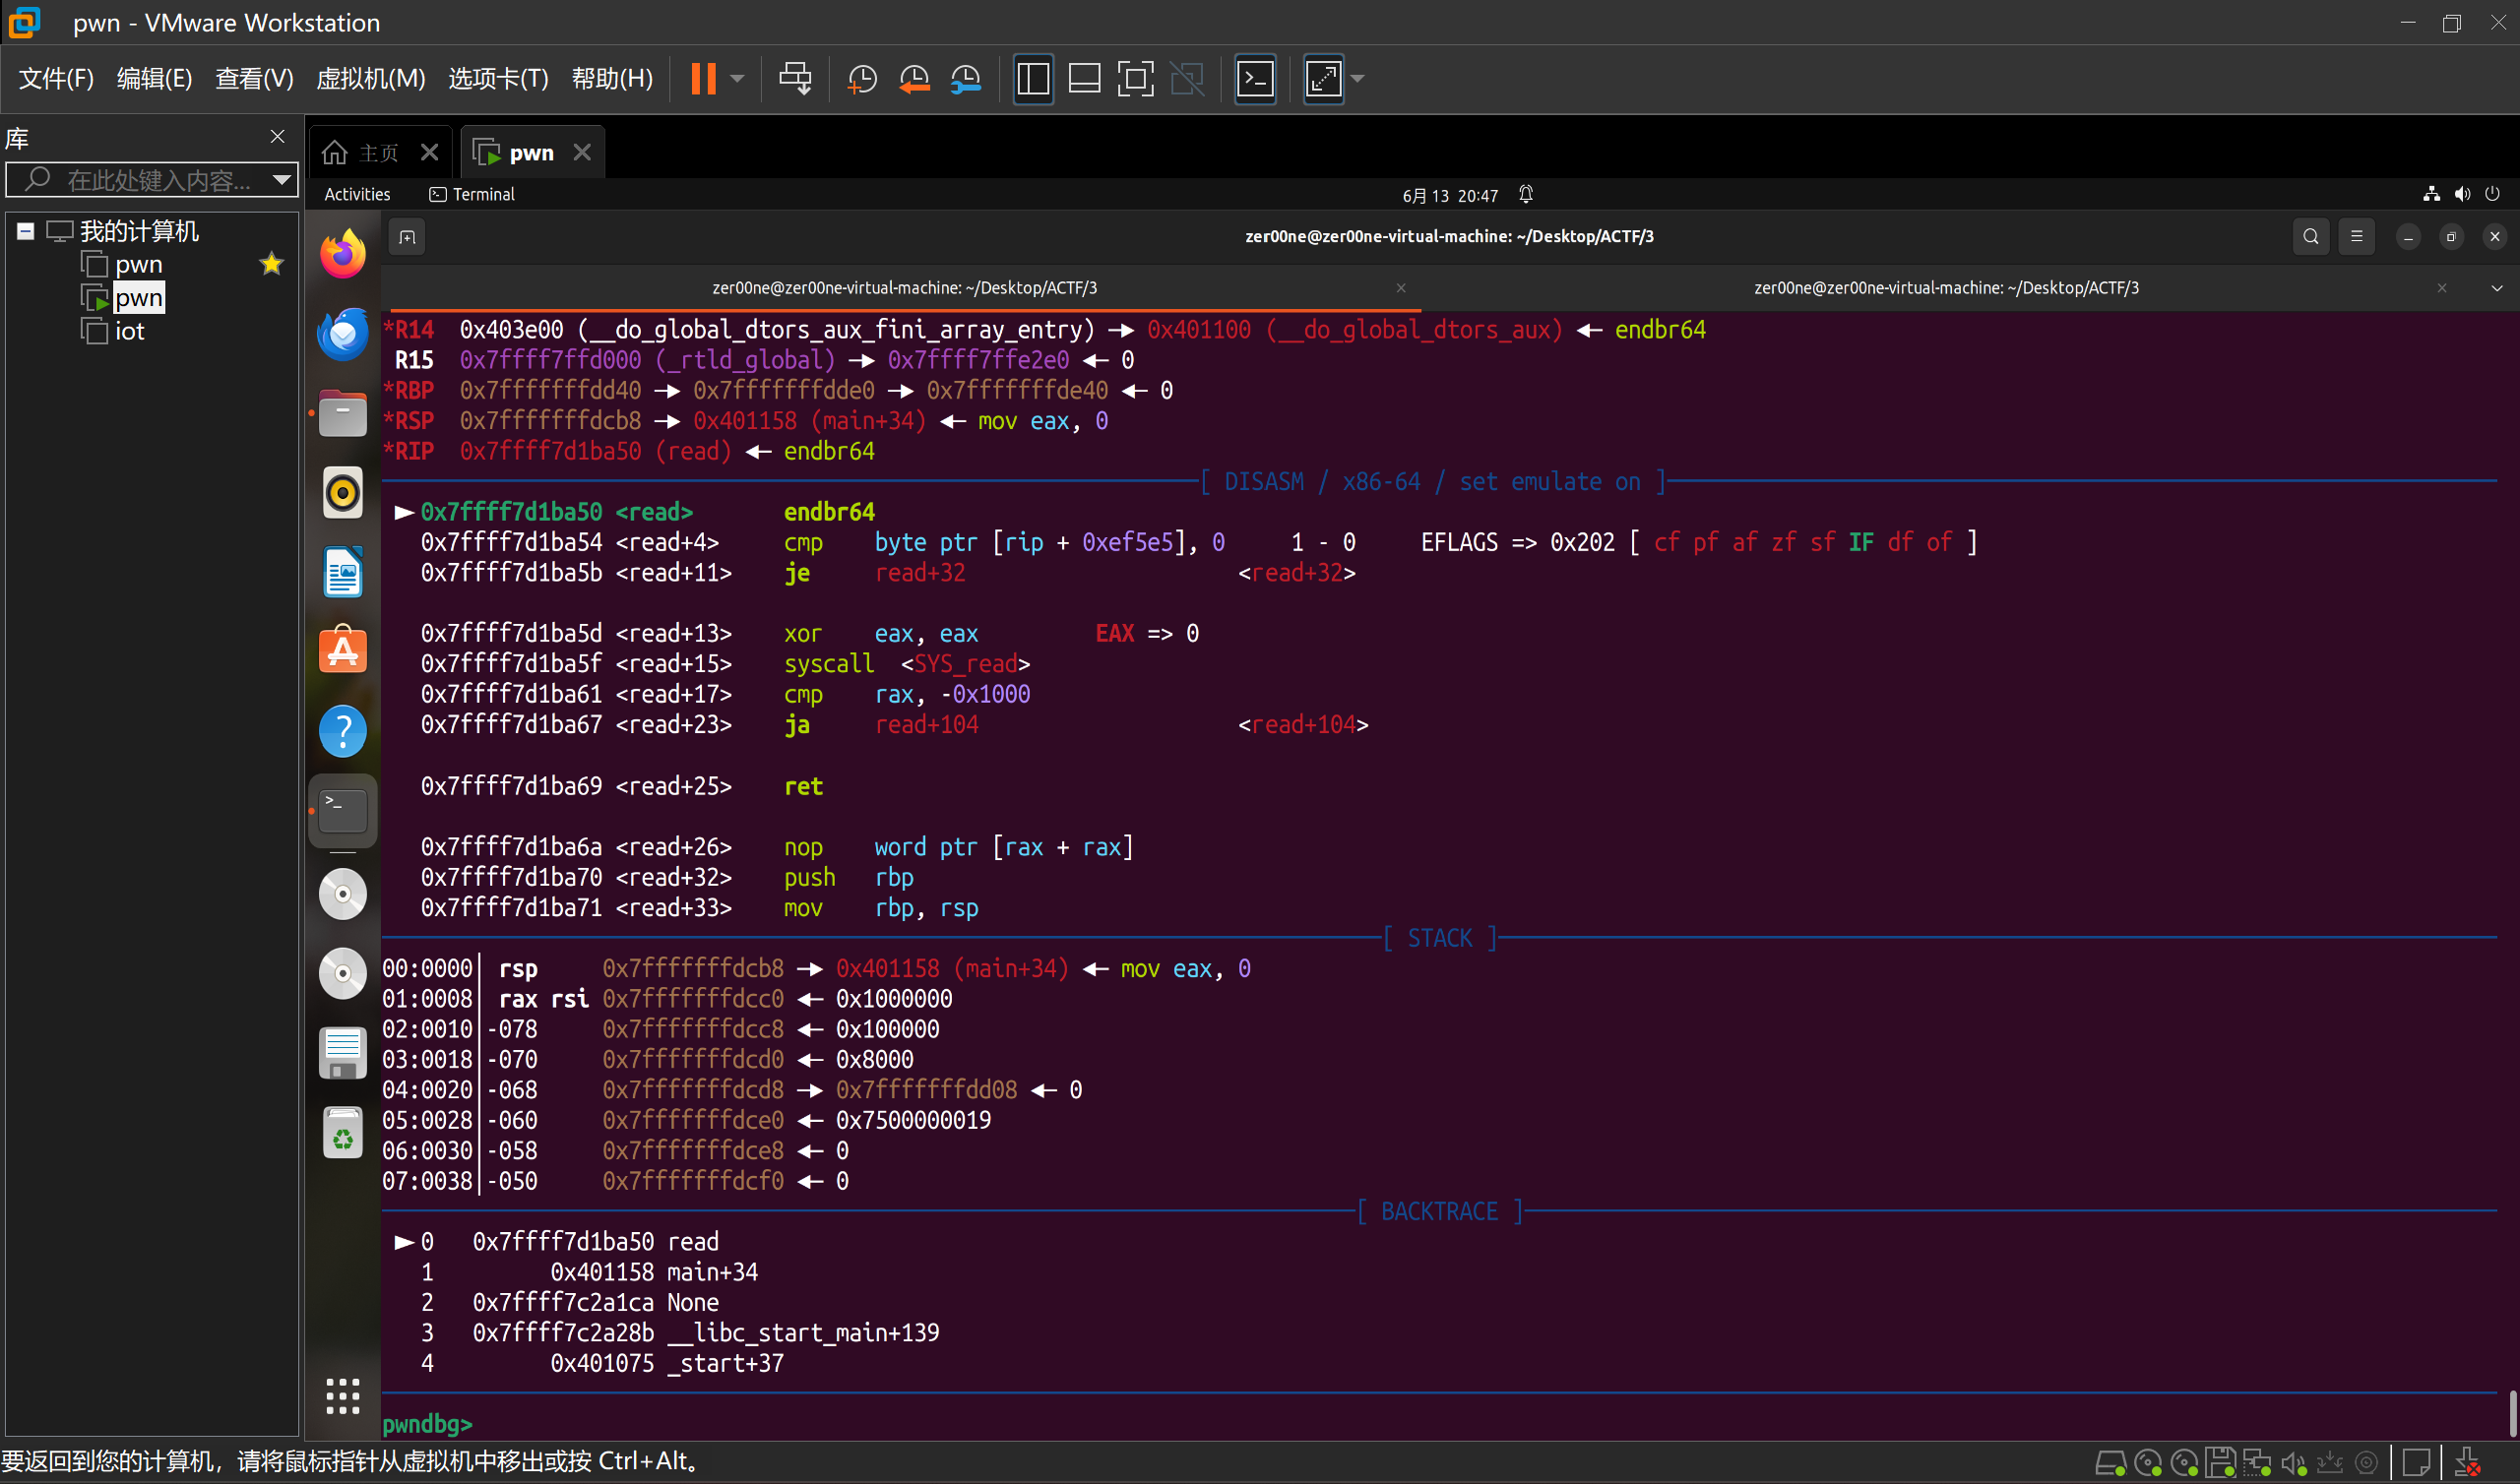
Task: Open Ubuntu Activities overview
Action: pos(357,194)
